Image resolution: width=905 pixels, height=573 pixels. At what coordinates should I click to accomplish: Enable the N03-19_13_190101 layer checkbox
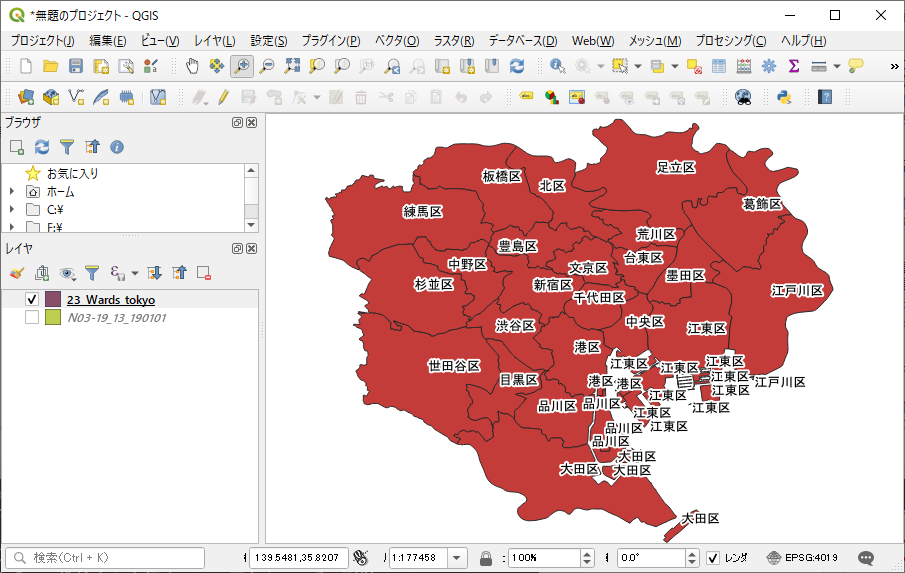coord(32,318)
